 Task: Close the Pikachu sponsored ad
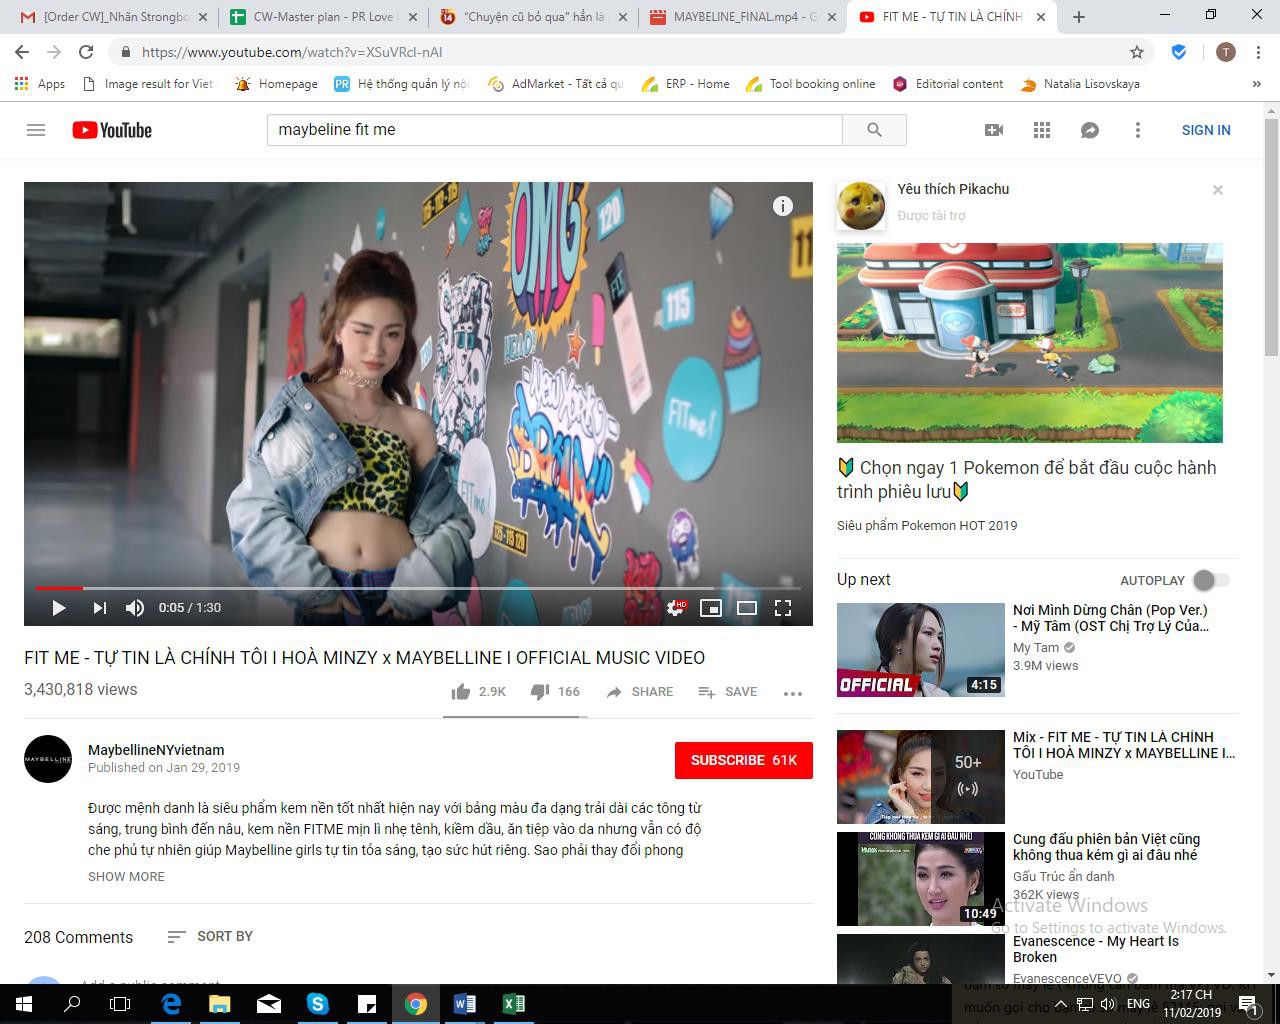click(1218, 190)
